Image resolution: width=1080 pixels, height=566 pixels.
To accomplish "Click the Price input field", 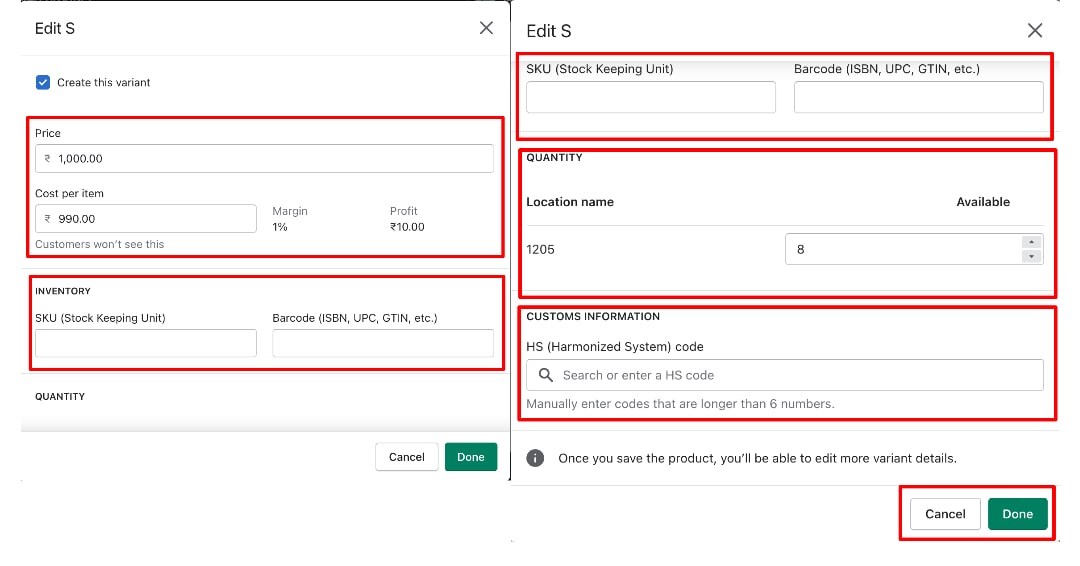I will [x=264, y=158].
